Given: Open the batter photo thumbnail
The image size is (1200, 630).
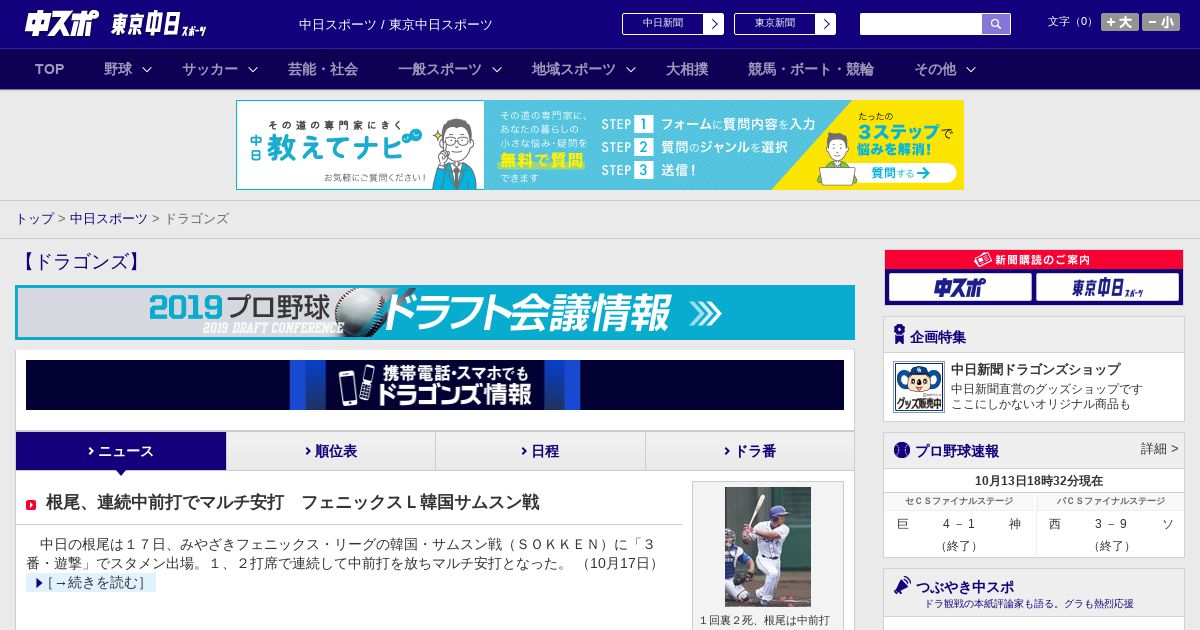Looking at the screenshot, I should [768, 547].
